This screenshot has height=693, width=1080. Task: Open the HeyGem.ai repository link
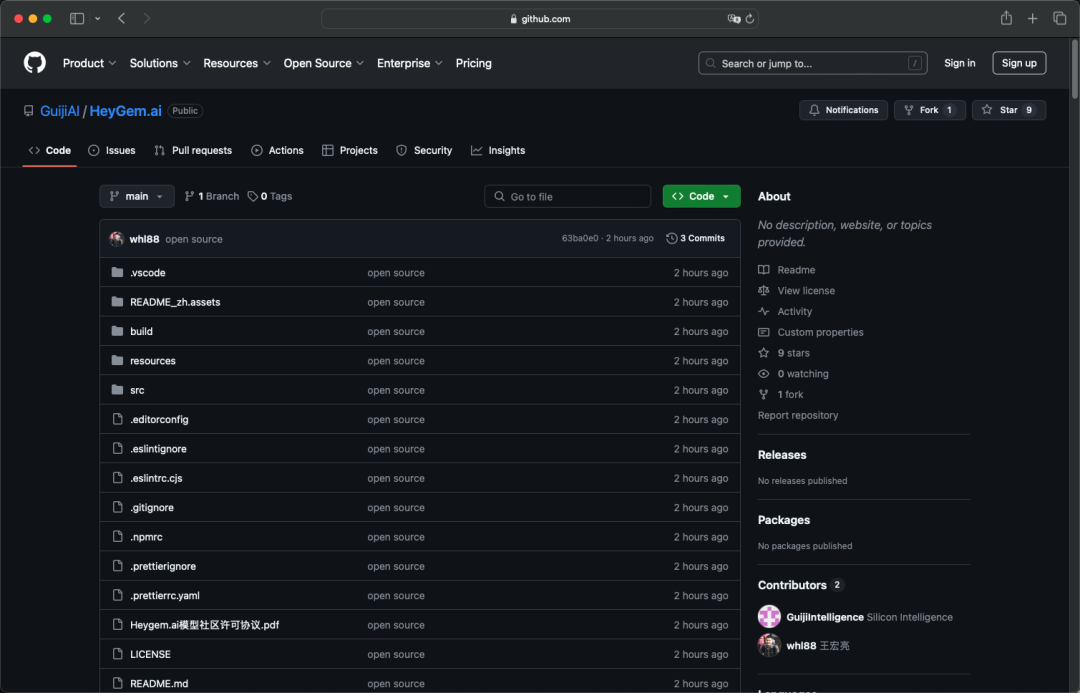coord(125,111)
